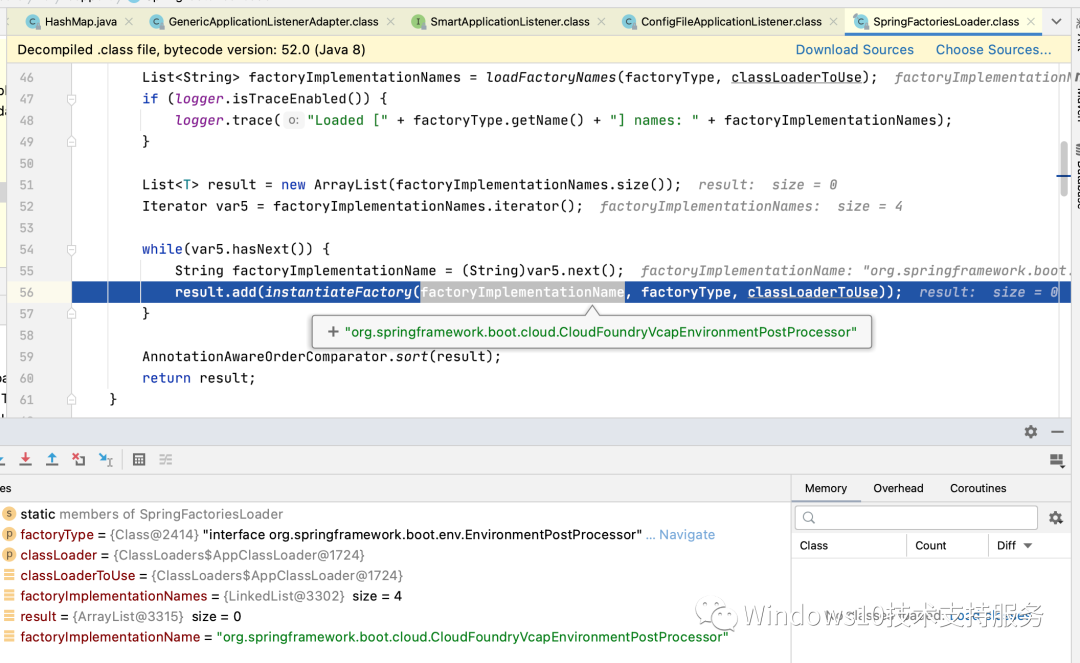This screenshot has width=1080, height=663.
Task: Click AnnotationAwareOrderComparator.sort(result) on line 59
Action: 321,357
